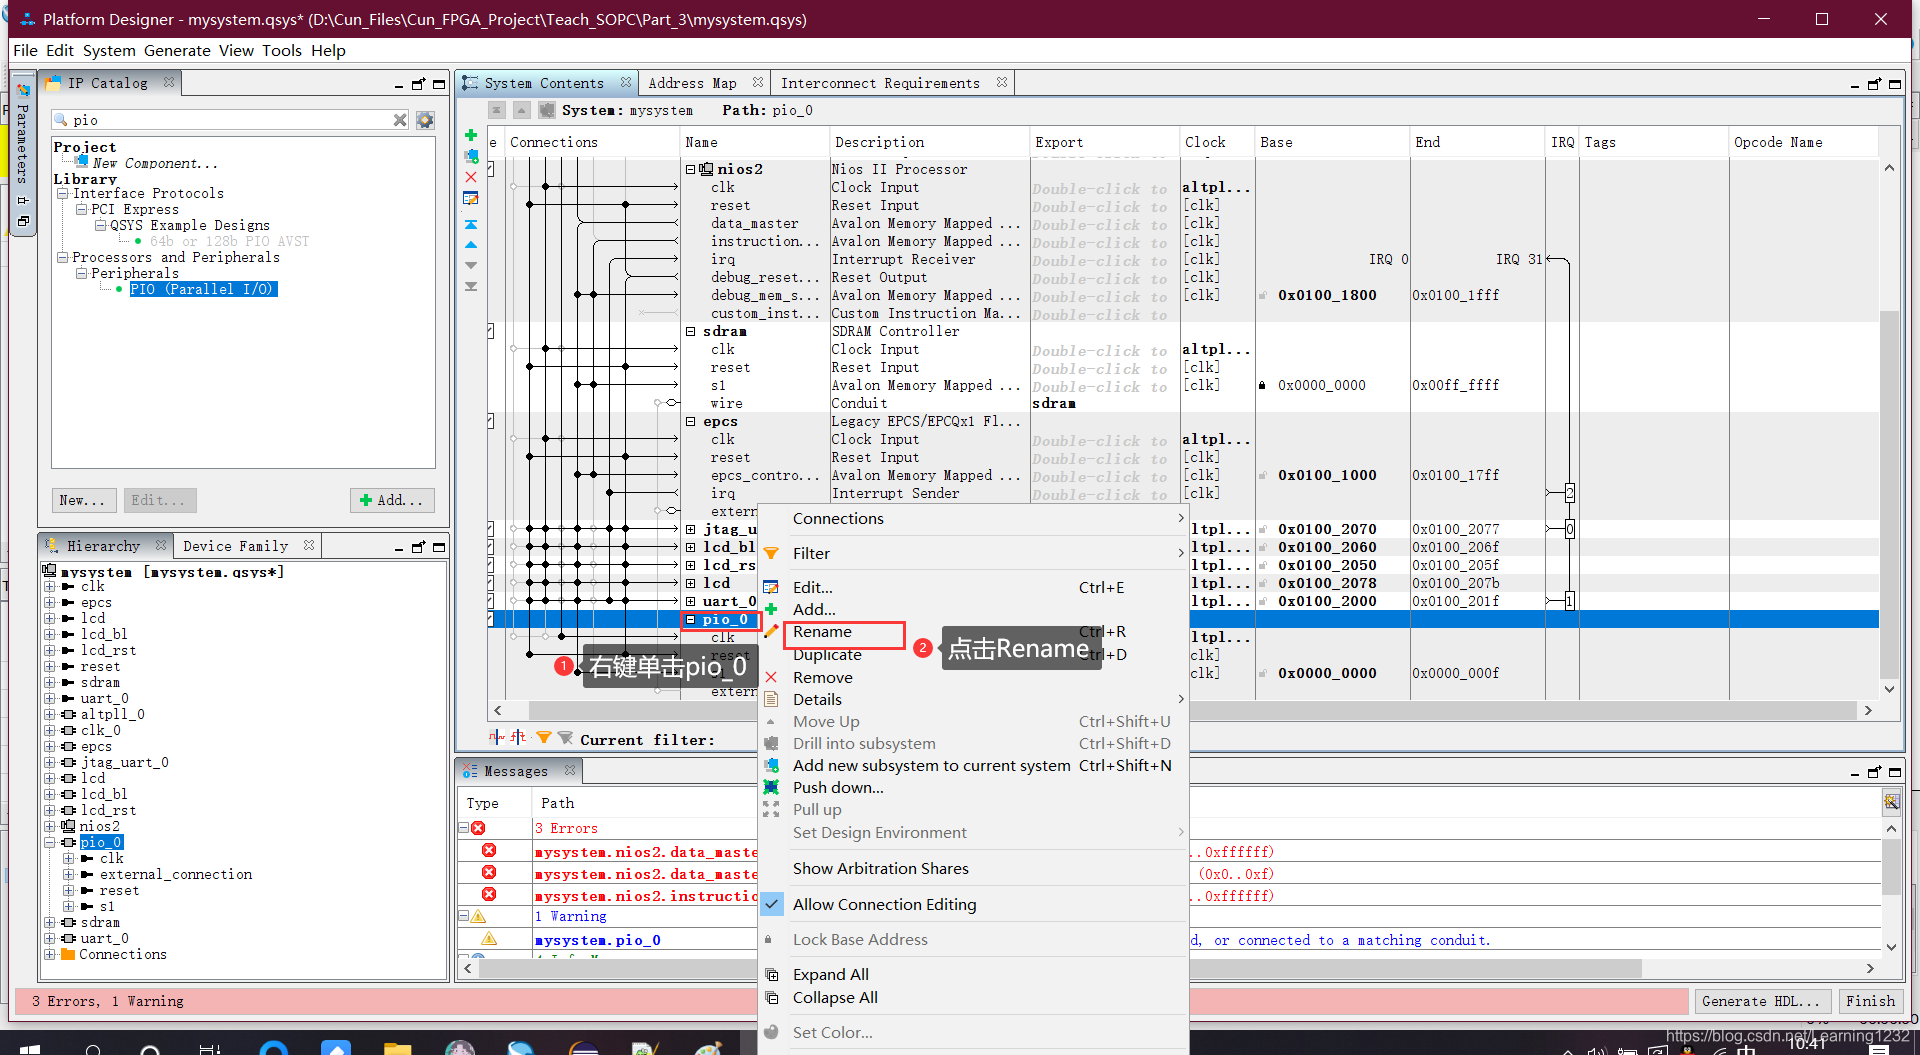Open the IP Catalog search options gear
Screen dimensions: 1920x1055
[x=425, y=120]
